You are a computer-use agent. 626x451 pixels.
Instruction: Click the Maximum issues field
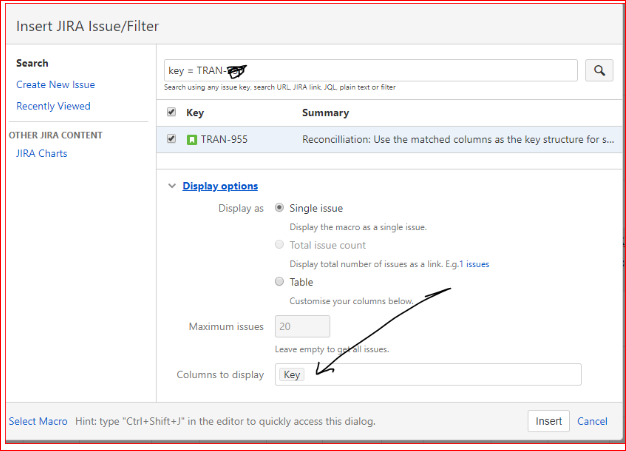(302, 326)
